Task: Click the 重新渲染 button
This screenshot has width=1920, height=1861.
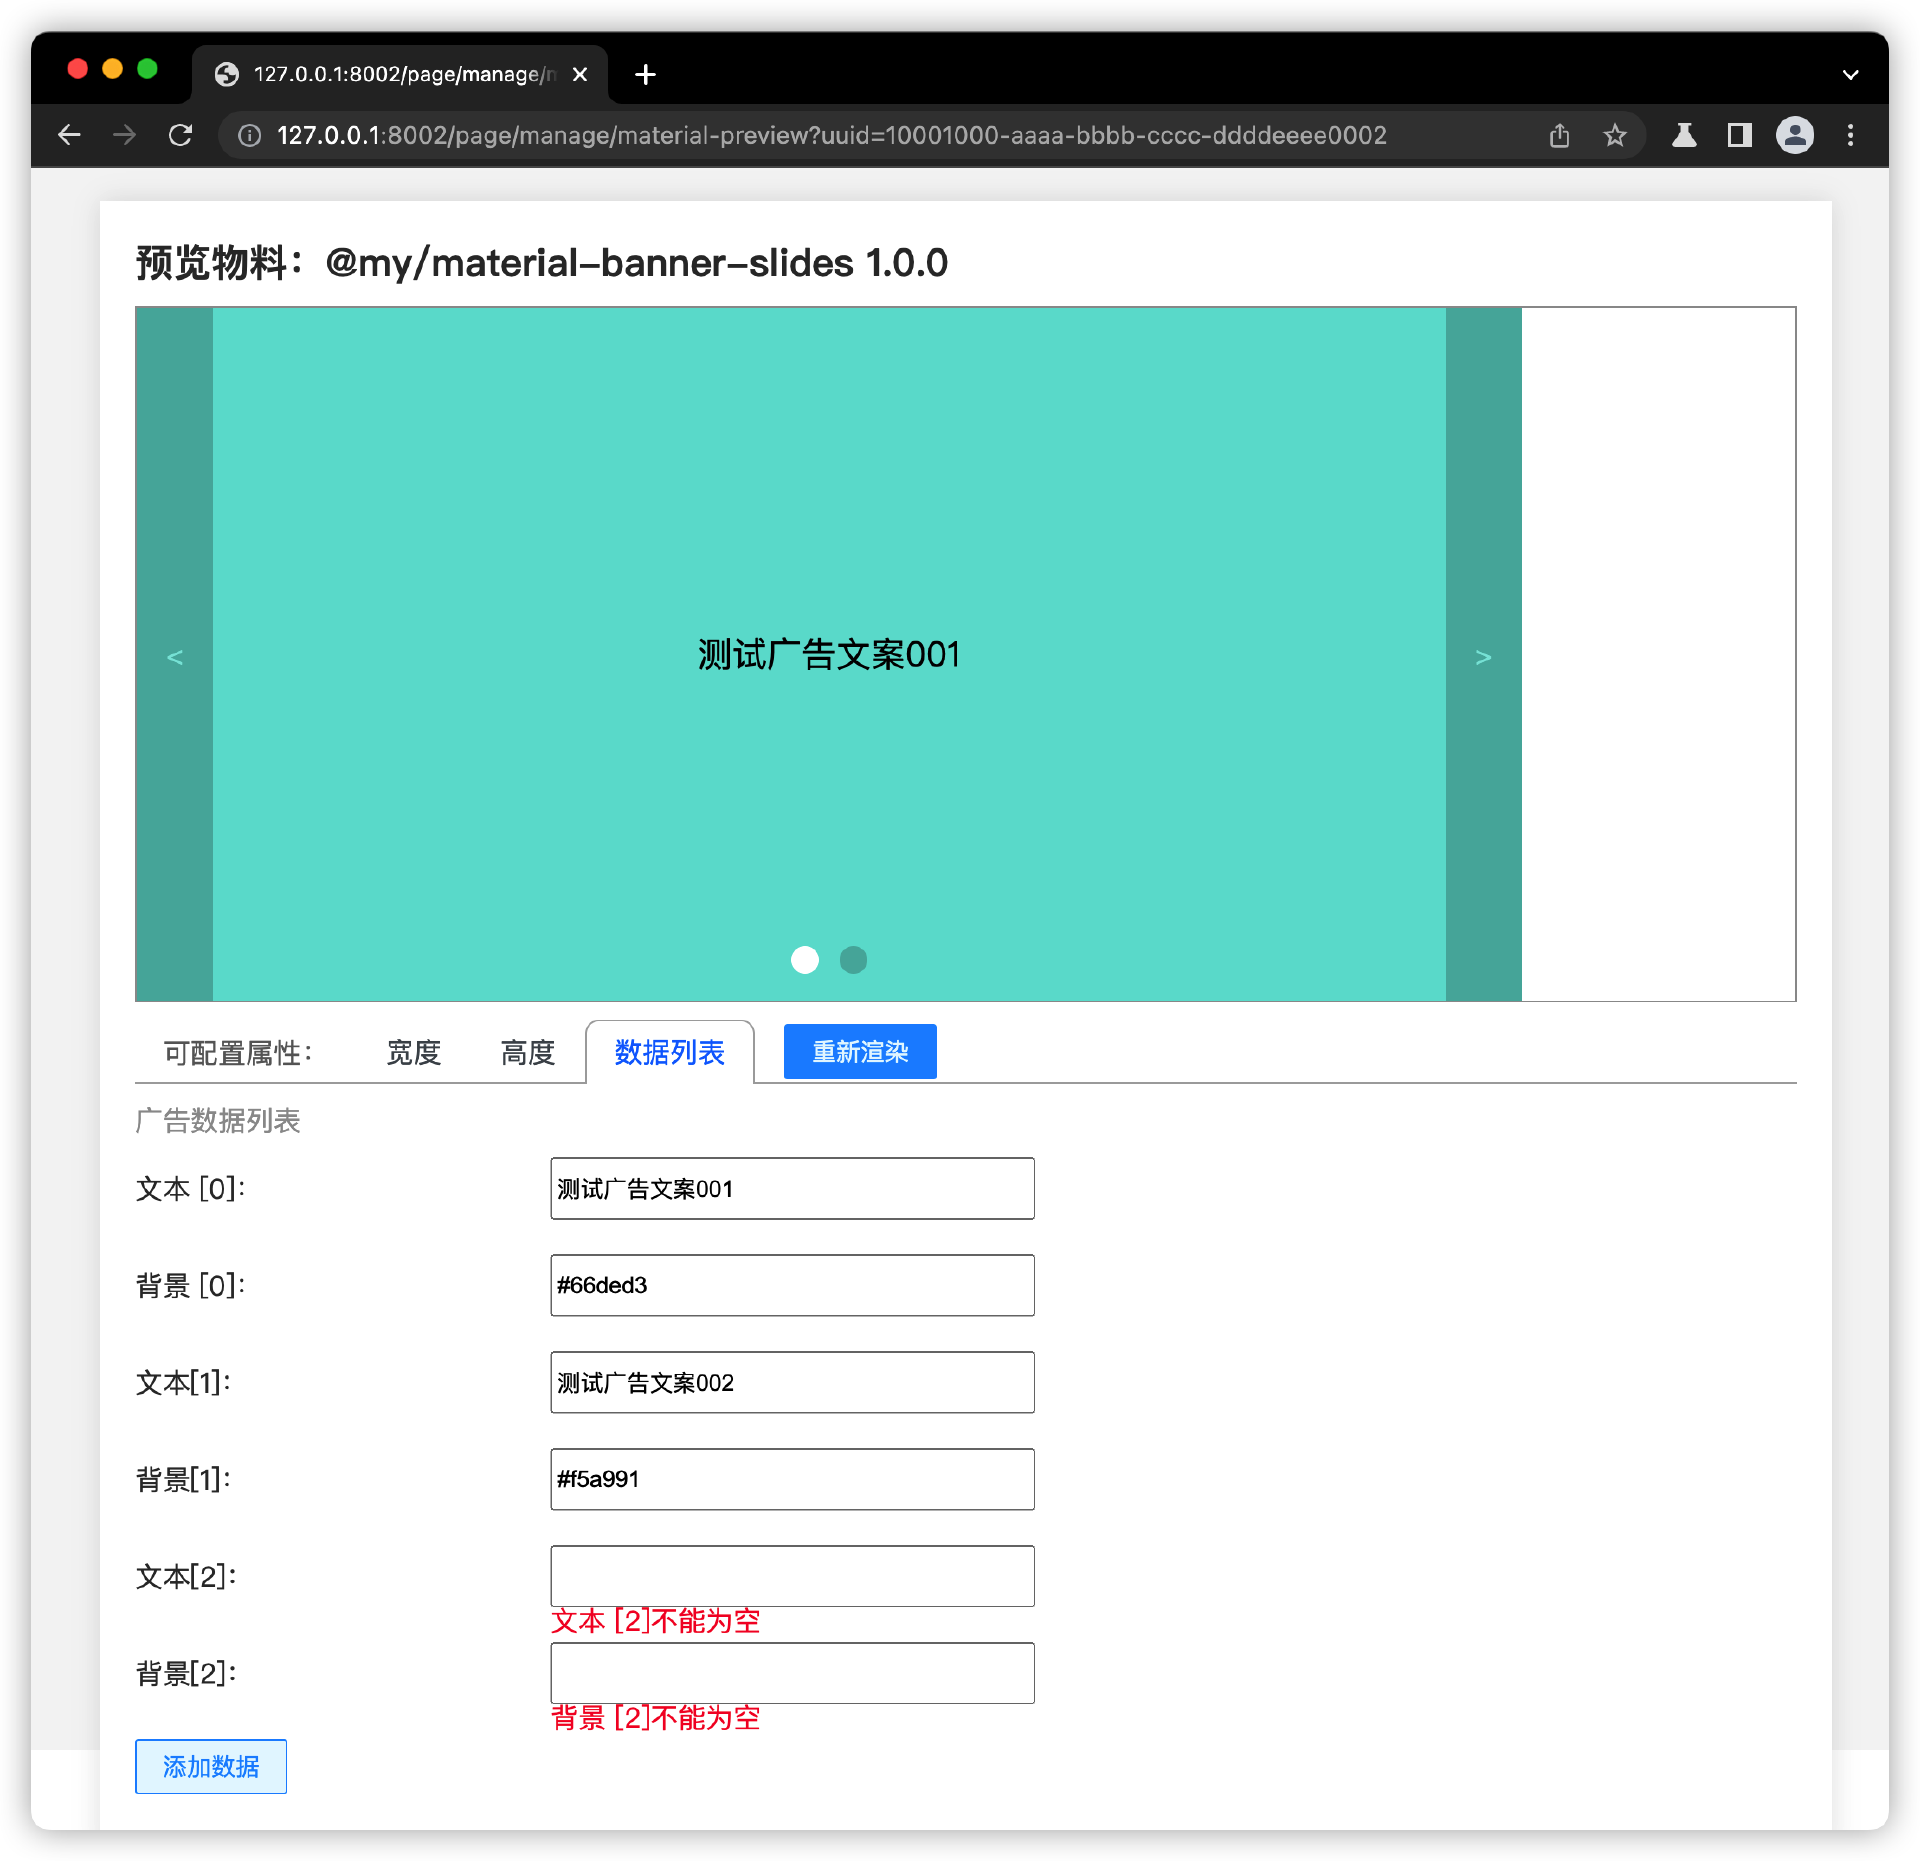Action: point(859,1051)
